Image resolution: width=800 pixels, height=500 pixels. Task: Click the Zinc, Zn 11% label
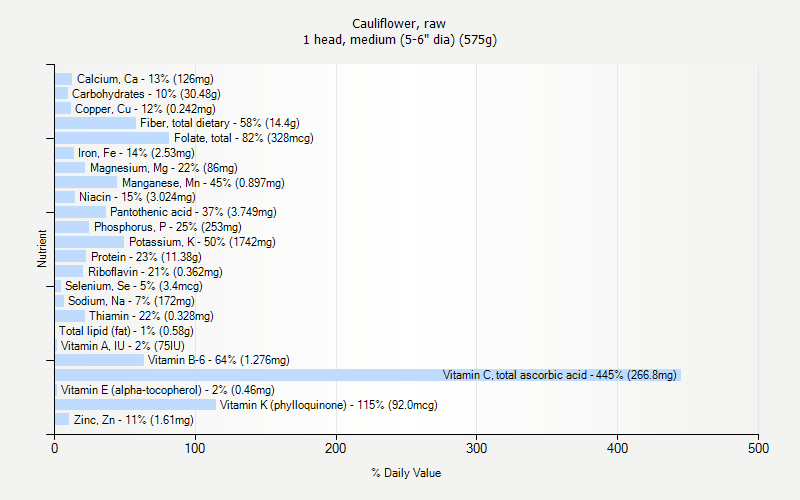point(134,420)
